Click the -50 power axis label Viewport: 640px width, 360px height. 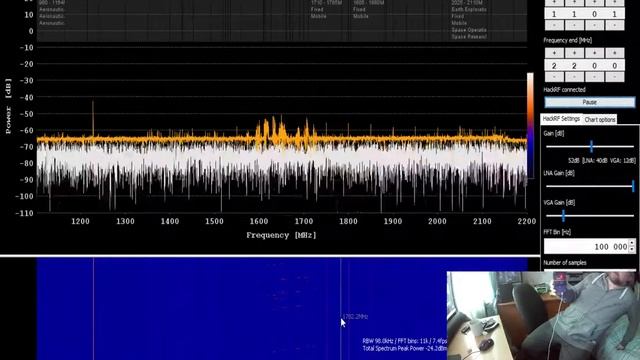27,114
